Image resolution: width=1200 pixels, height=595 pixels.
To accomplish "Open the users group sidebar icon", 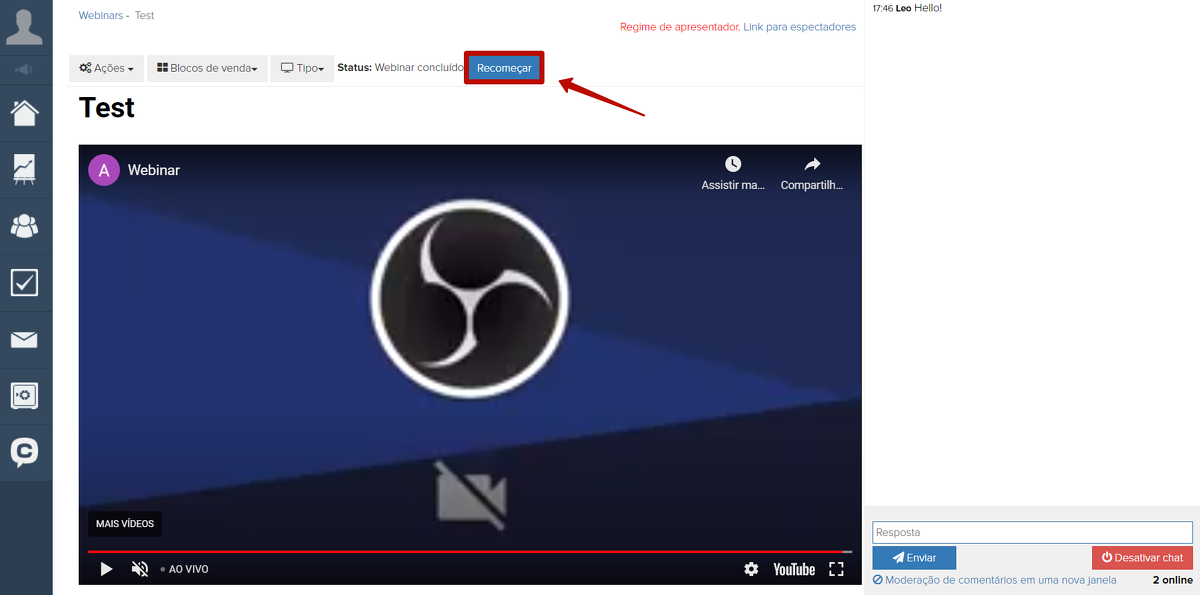I will 24,226.
